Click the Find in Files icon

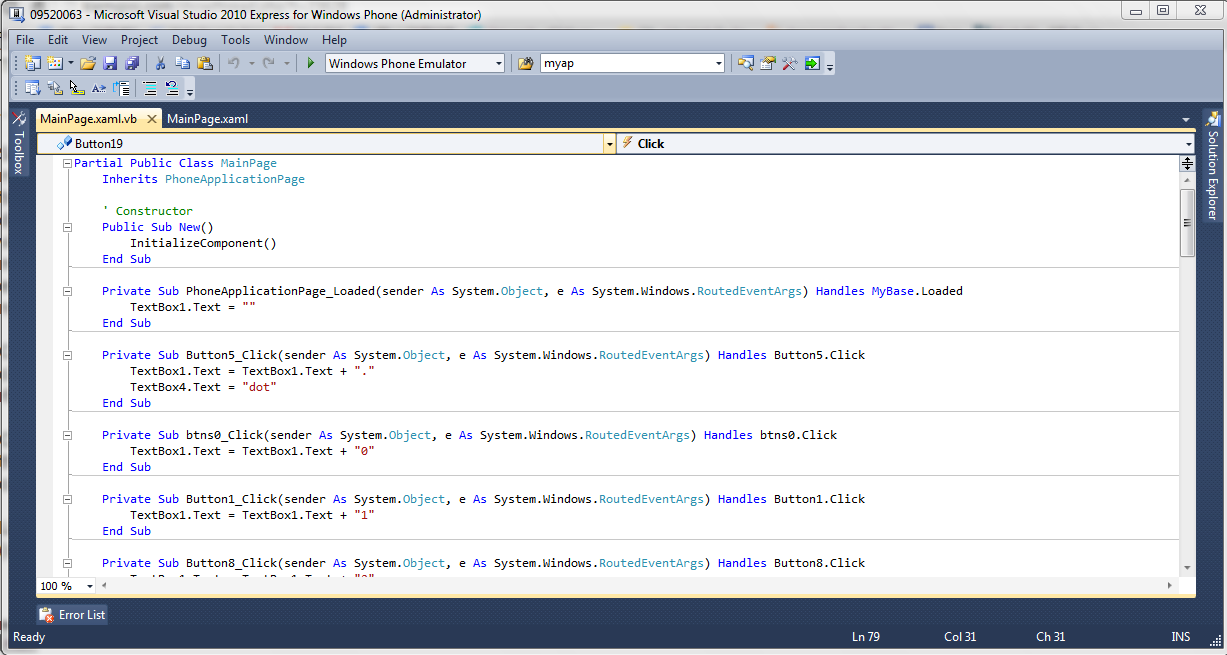click(x=525, y=64)
